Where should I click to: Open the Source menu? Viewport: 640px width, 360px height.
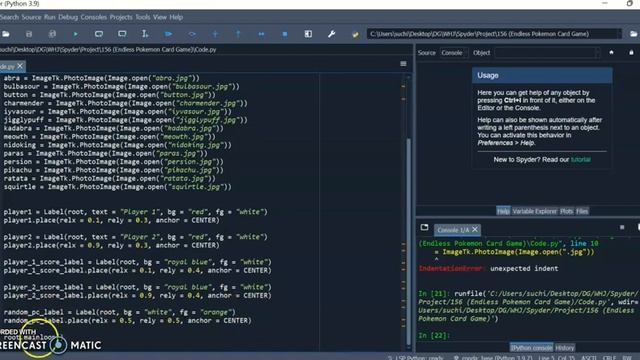point(31,17)
